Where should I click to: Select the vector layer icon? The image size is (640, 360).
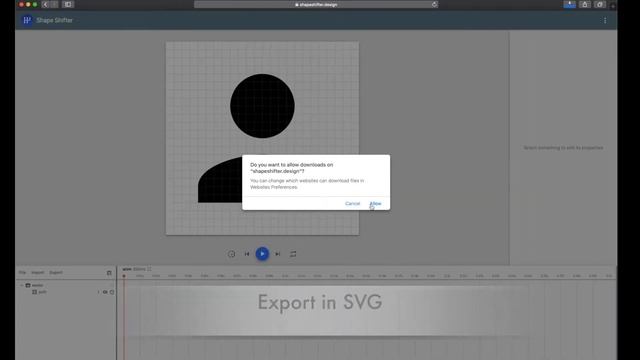(x=28, y=285)
